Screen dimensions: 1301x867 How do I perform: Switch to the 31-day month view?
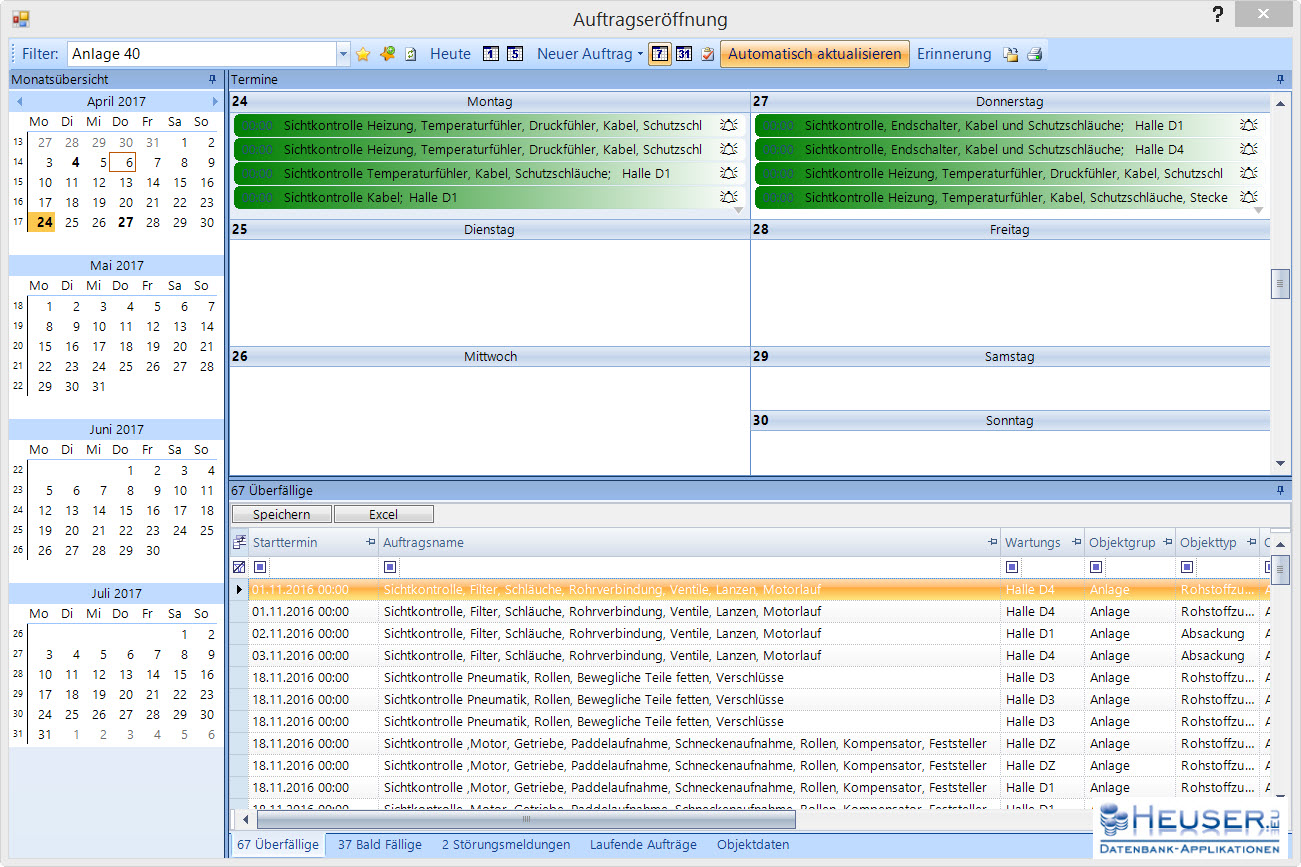pyautogui.click(x=683, y=54)
